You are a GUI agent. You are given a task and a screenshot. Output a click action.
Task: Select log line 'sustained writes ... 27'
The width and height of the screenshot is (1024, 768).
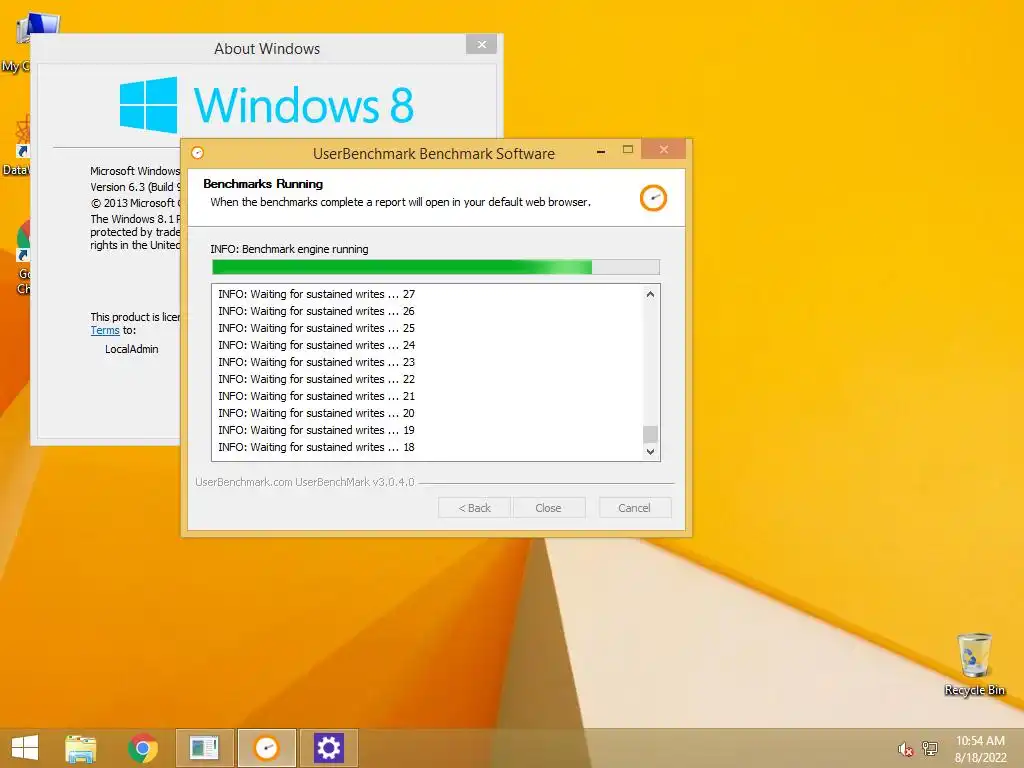[317, 295]
